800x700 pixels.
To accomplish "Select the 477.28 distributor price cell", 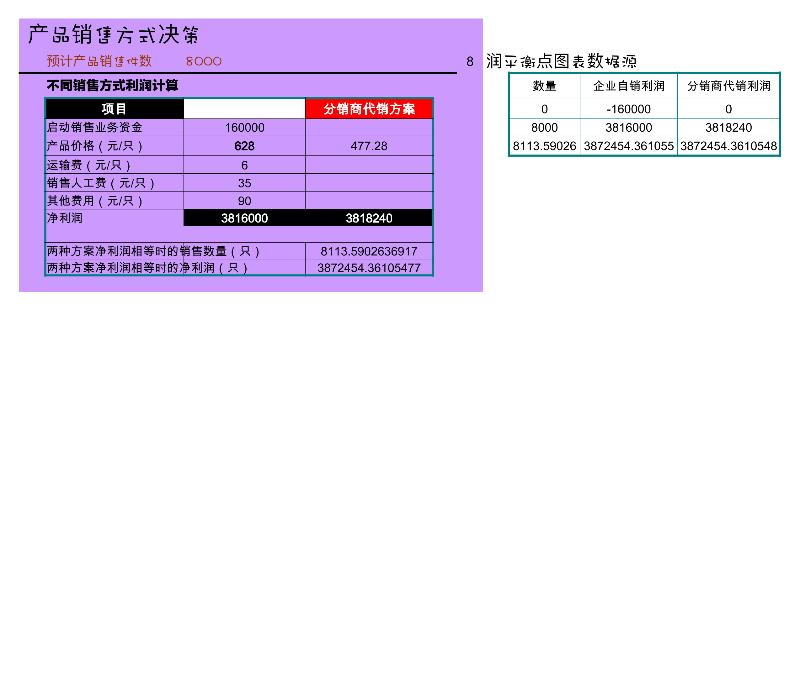I will 369,146.
